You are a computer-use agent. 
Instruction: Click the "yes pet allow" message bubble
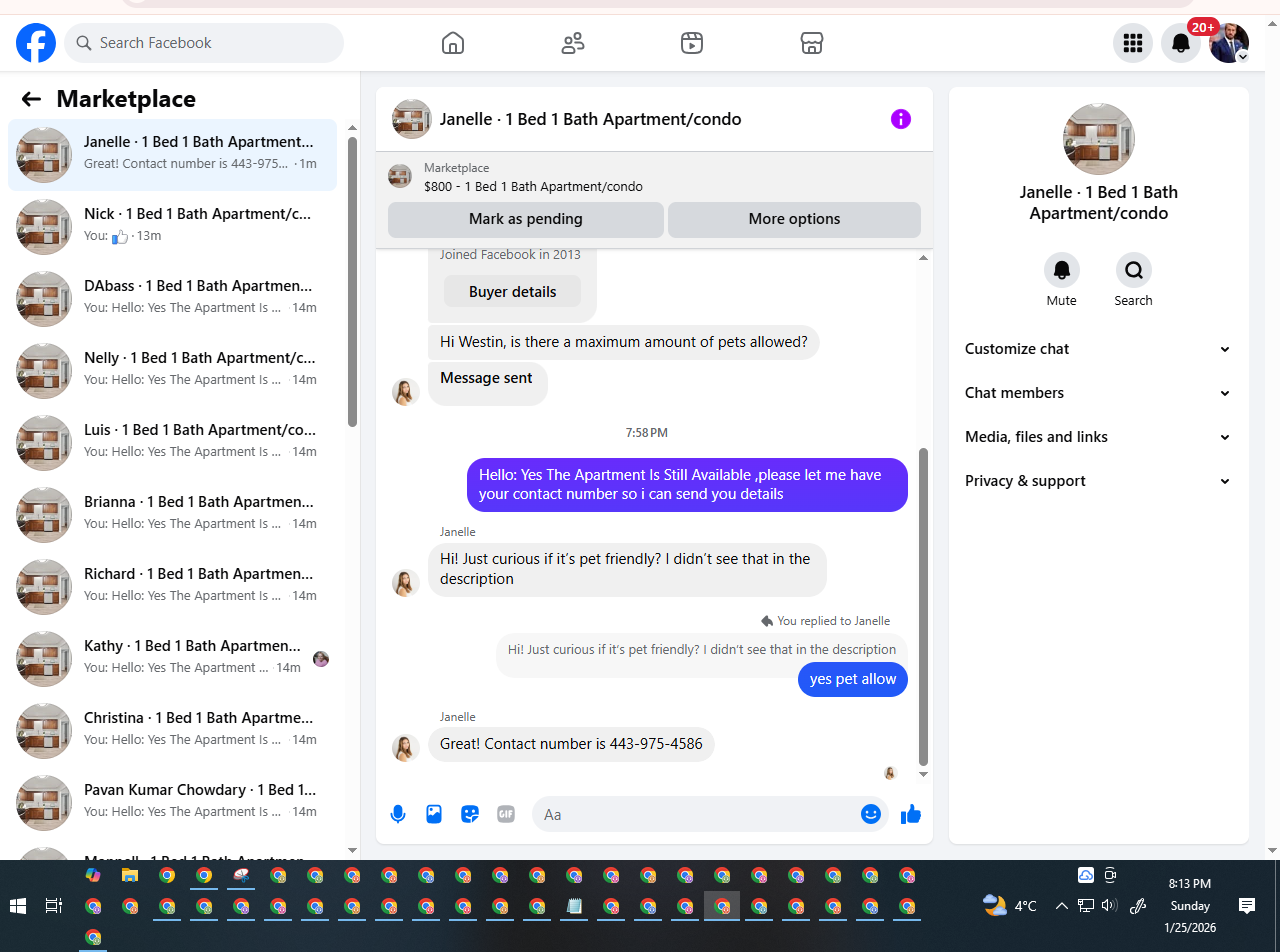(x=853, y=679)
